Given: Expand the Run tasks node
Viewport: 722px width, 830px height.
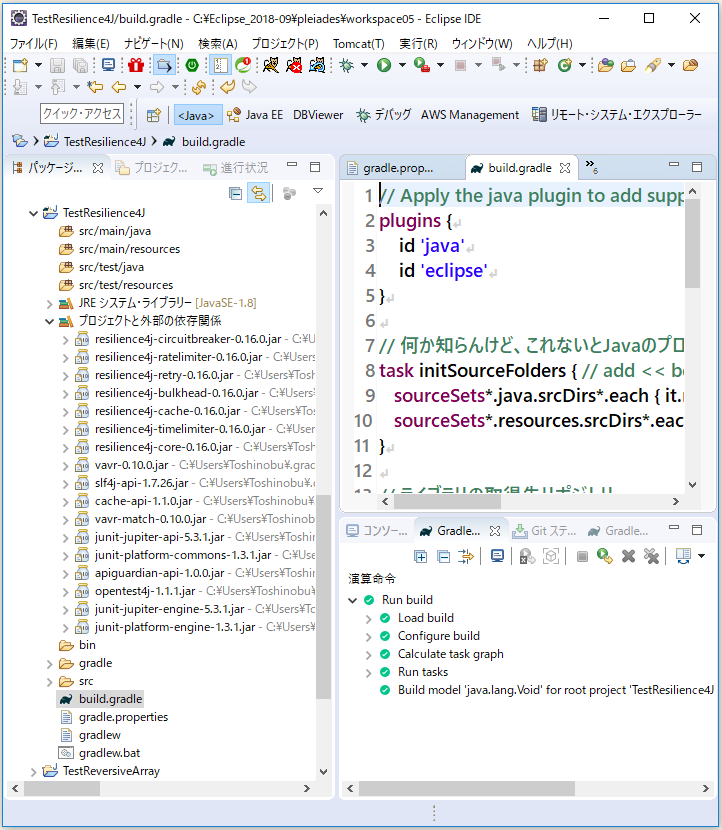Looking at the screenshot, I should [369, 673].
